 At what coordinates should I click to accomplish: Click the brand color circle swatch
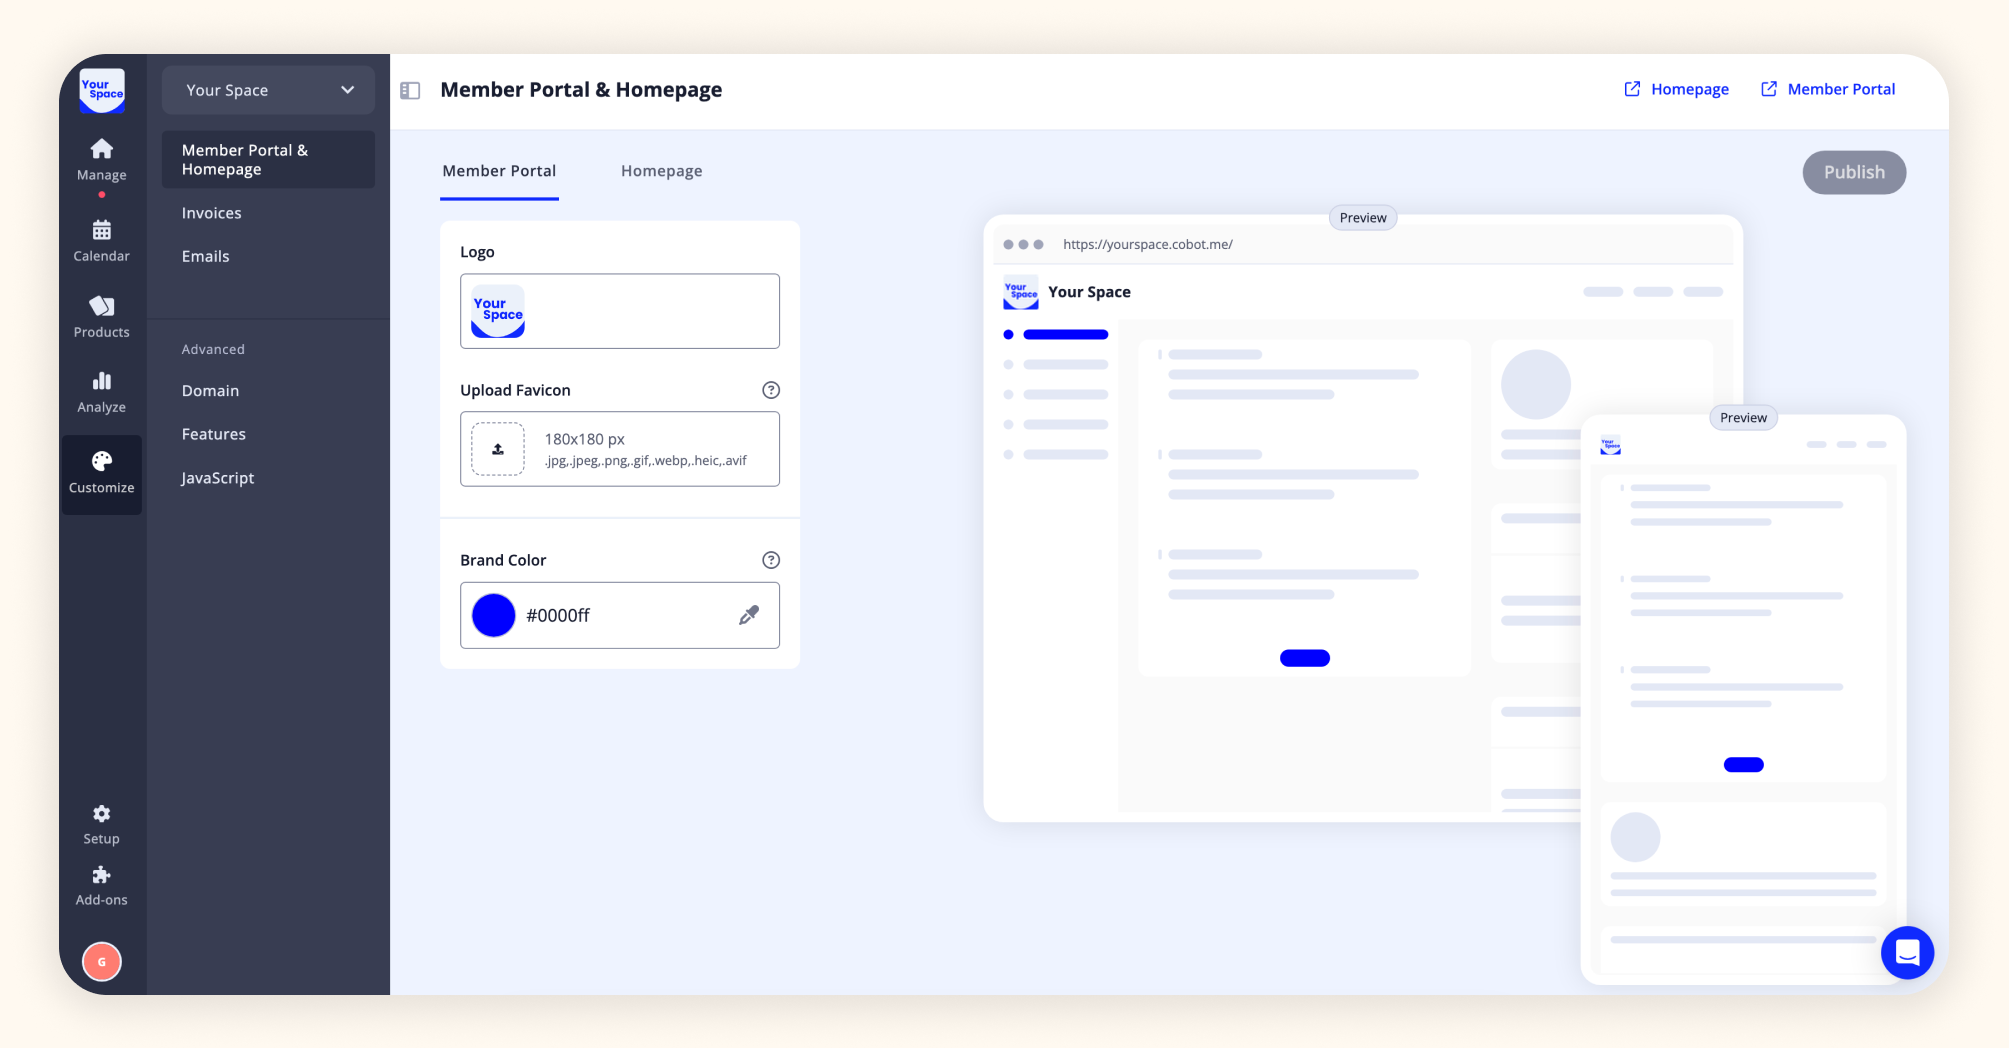pyautogui.click(x=492, y=615)
